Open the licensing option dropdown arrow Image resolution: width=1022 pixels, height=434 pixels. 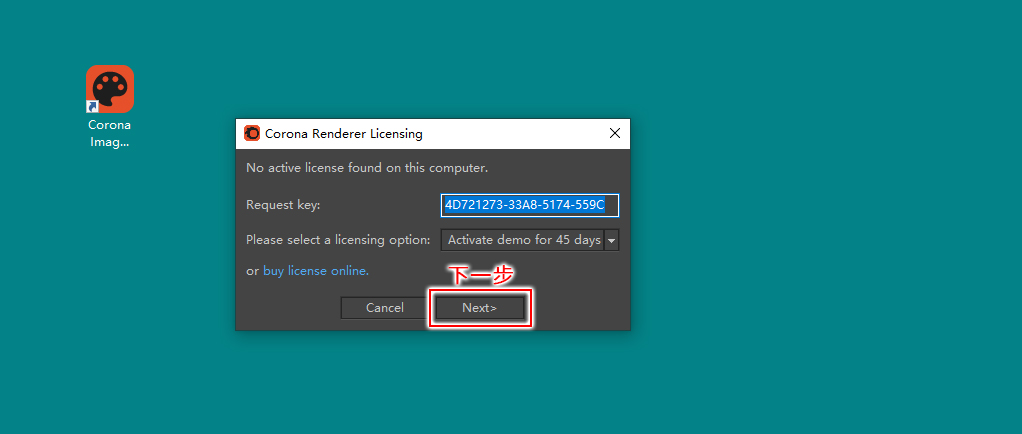[611, 240]
